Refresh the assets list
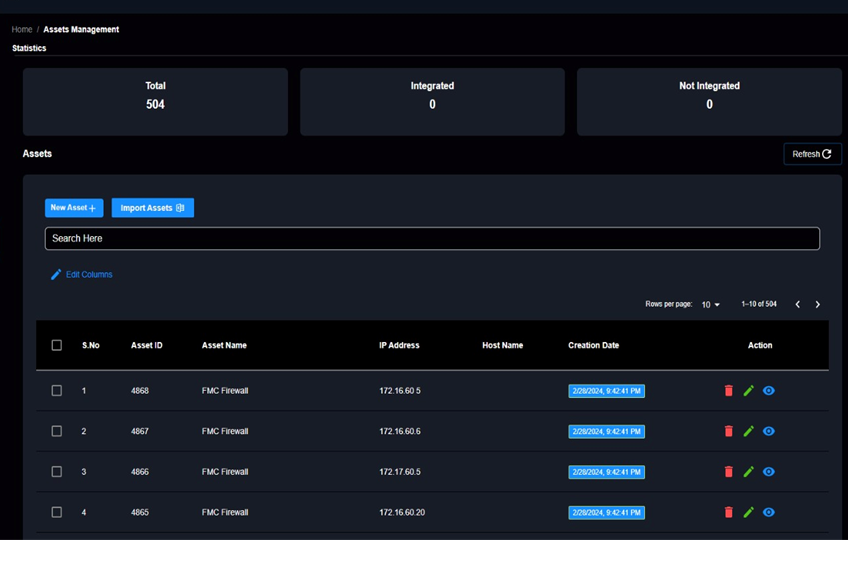This screenshot has height=567, width=848. point(812,154)
